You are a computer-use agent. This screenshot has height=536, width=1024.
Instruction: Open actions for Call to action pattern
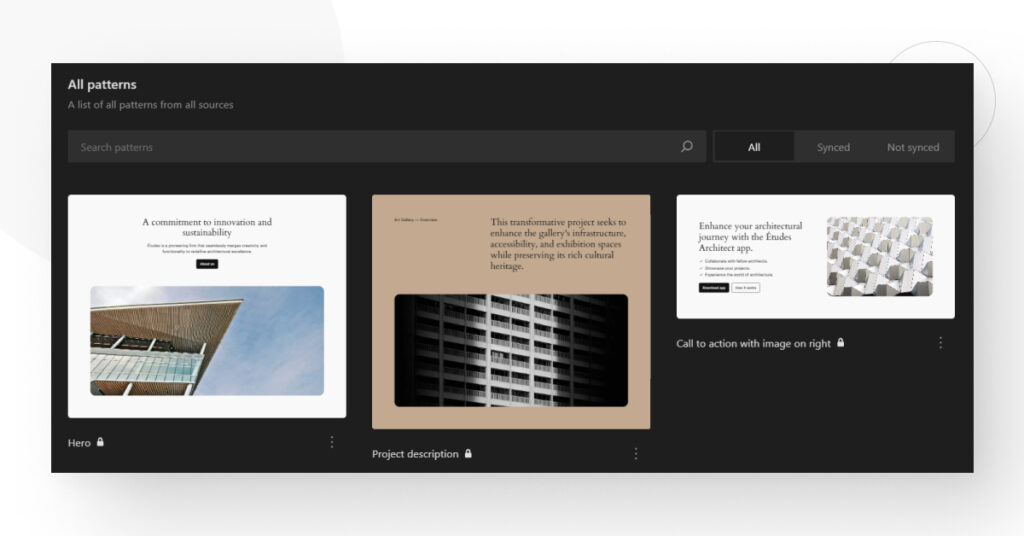pyautogui.click(x=940, y=343)
